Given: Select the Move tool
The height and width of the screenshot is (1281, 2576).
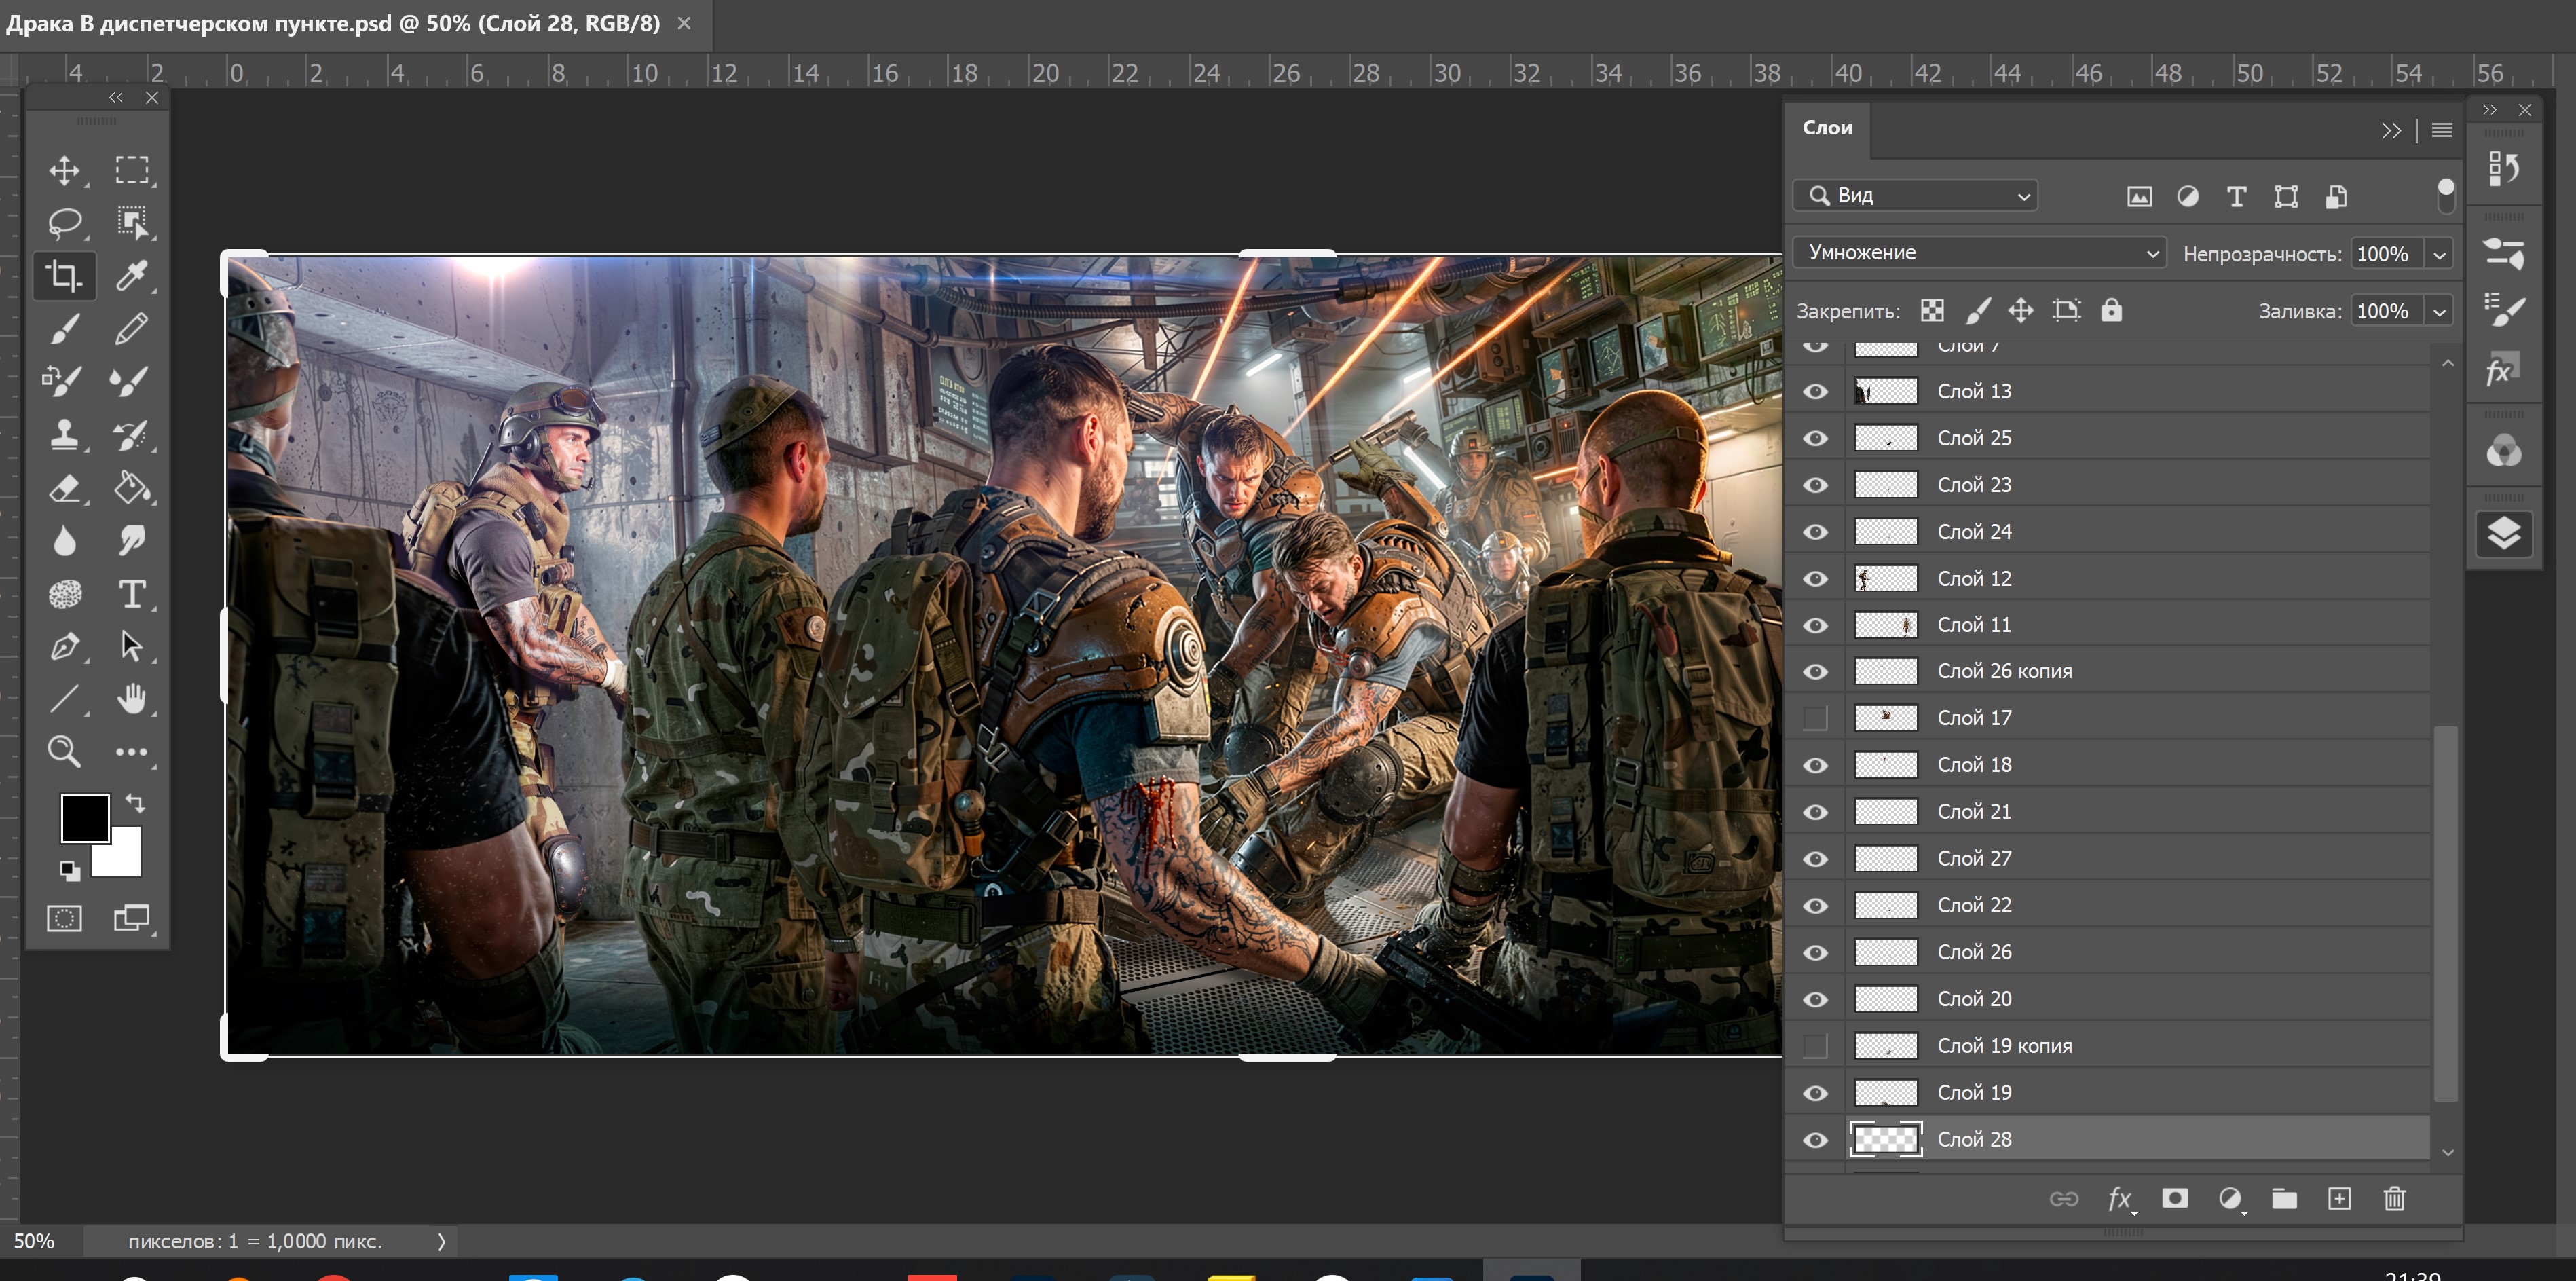Looking at the screenshot, I should pyautogui.click(x=65, y=170).
